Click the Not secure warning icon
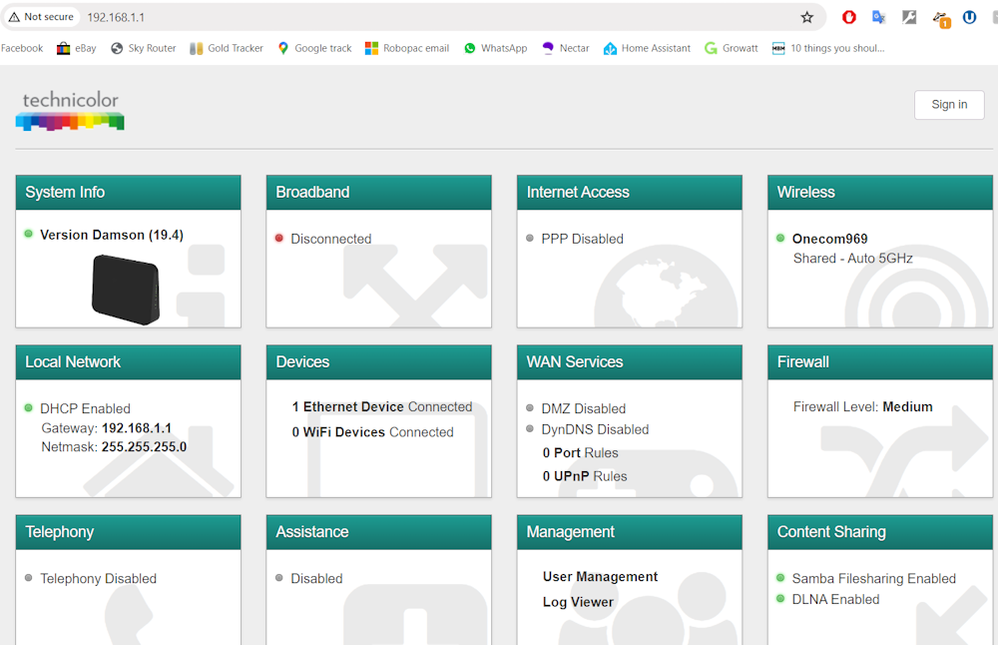Screen dimensions: 998x645 click(15, 17)
